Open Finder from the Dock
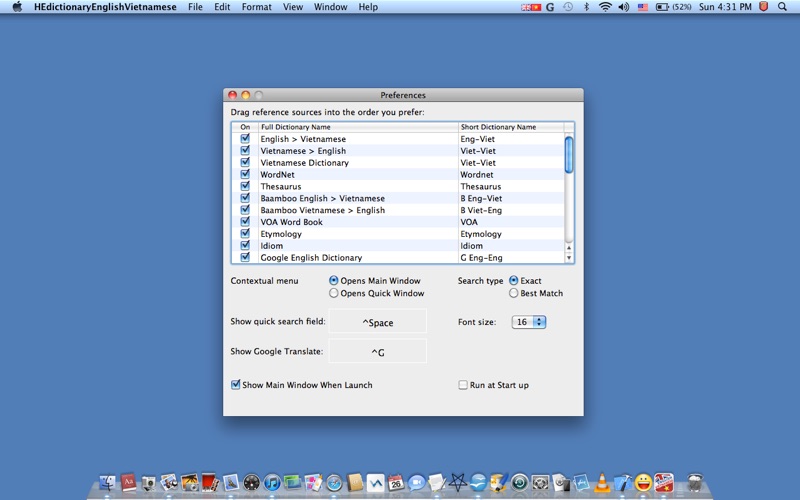This screenshot has height=500, width=800. tap(108, 482)
